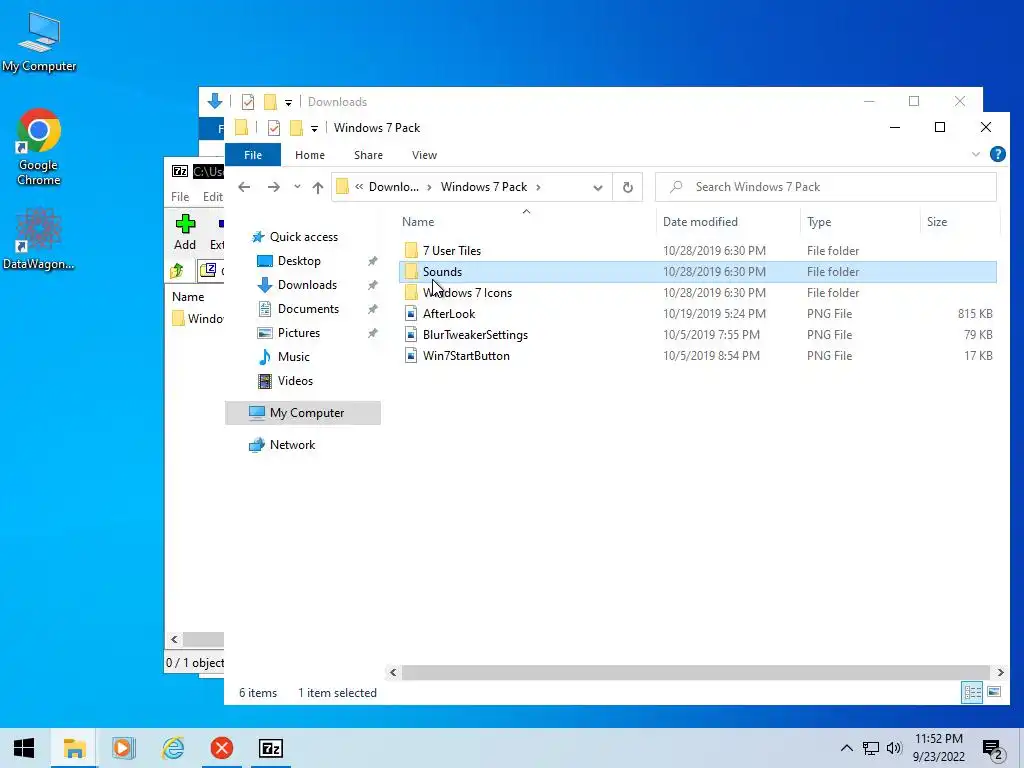Select My Computer in navigation pane
The width and height of the screenshot is (1024, 768).
click(303, 413)
